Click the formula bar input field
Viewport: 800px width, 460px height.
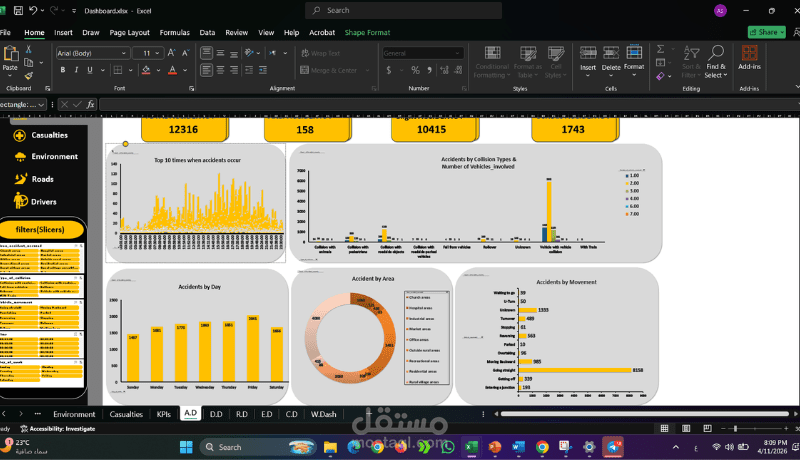(449, 105)
